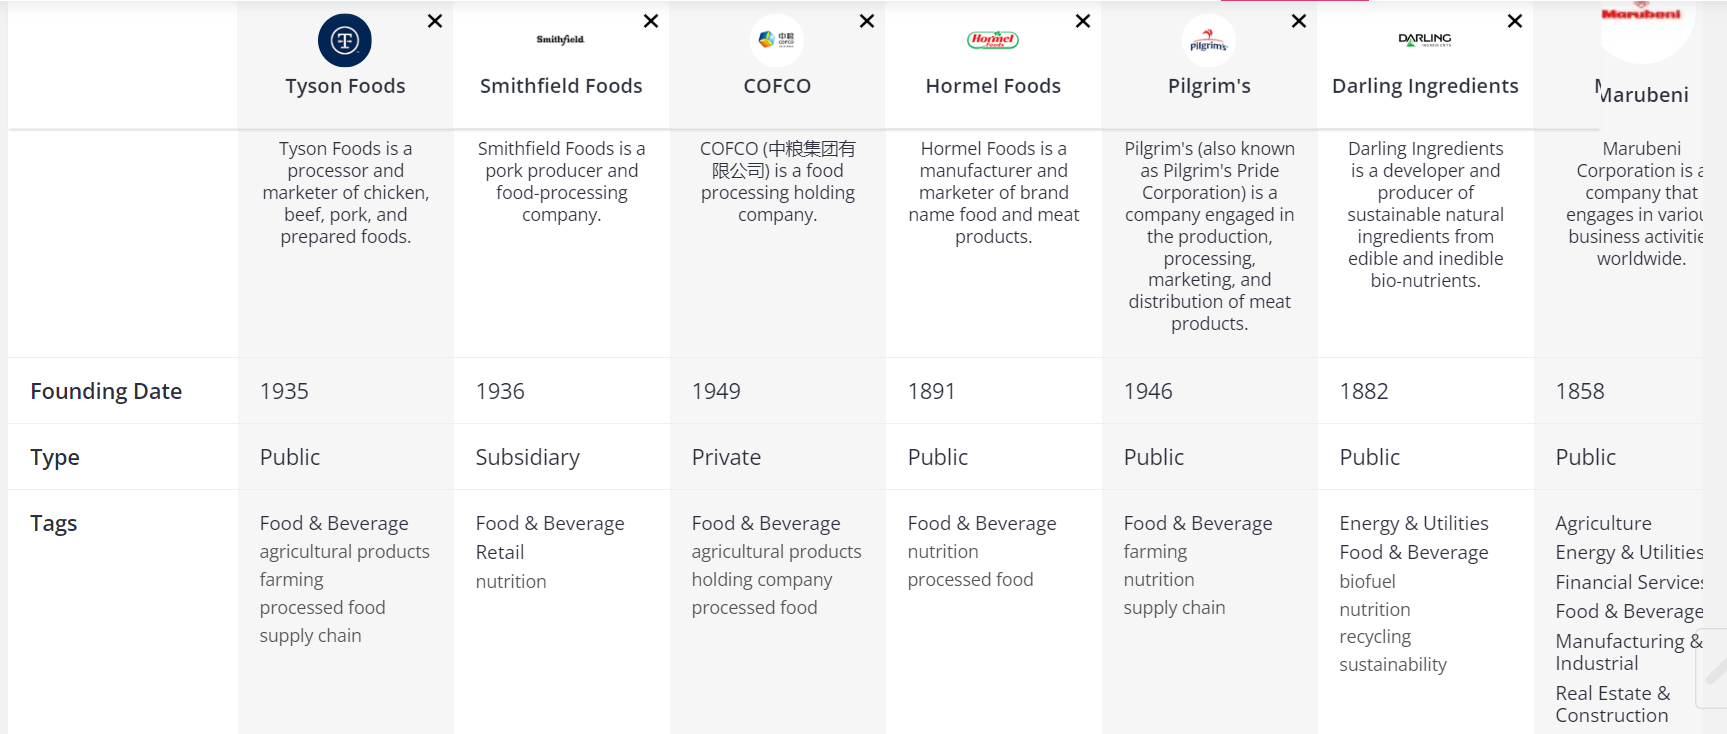Image resolution: width=1727 pixels, height=734 pixels.
Task: Click the Tyson Foods logo icon
Action: [x=345, y=40]
